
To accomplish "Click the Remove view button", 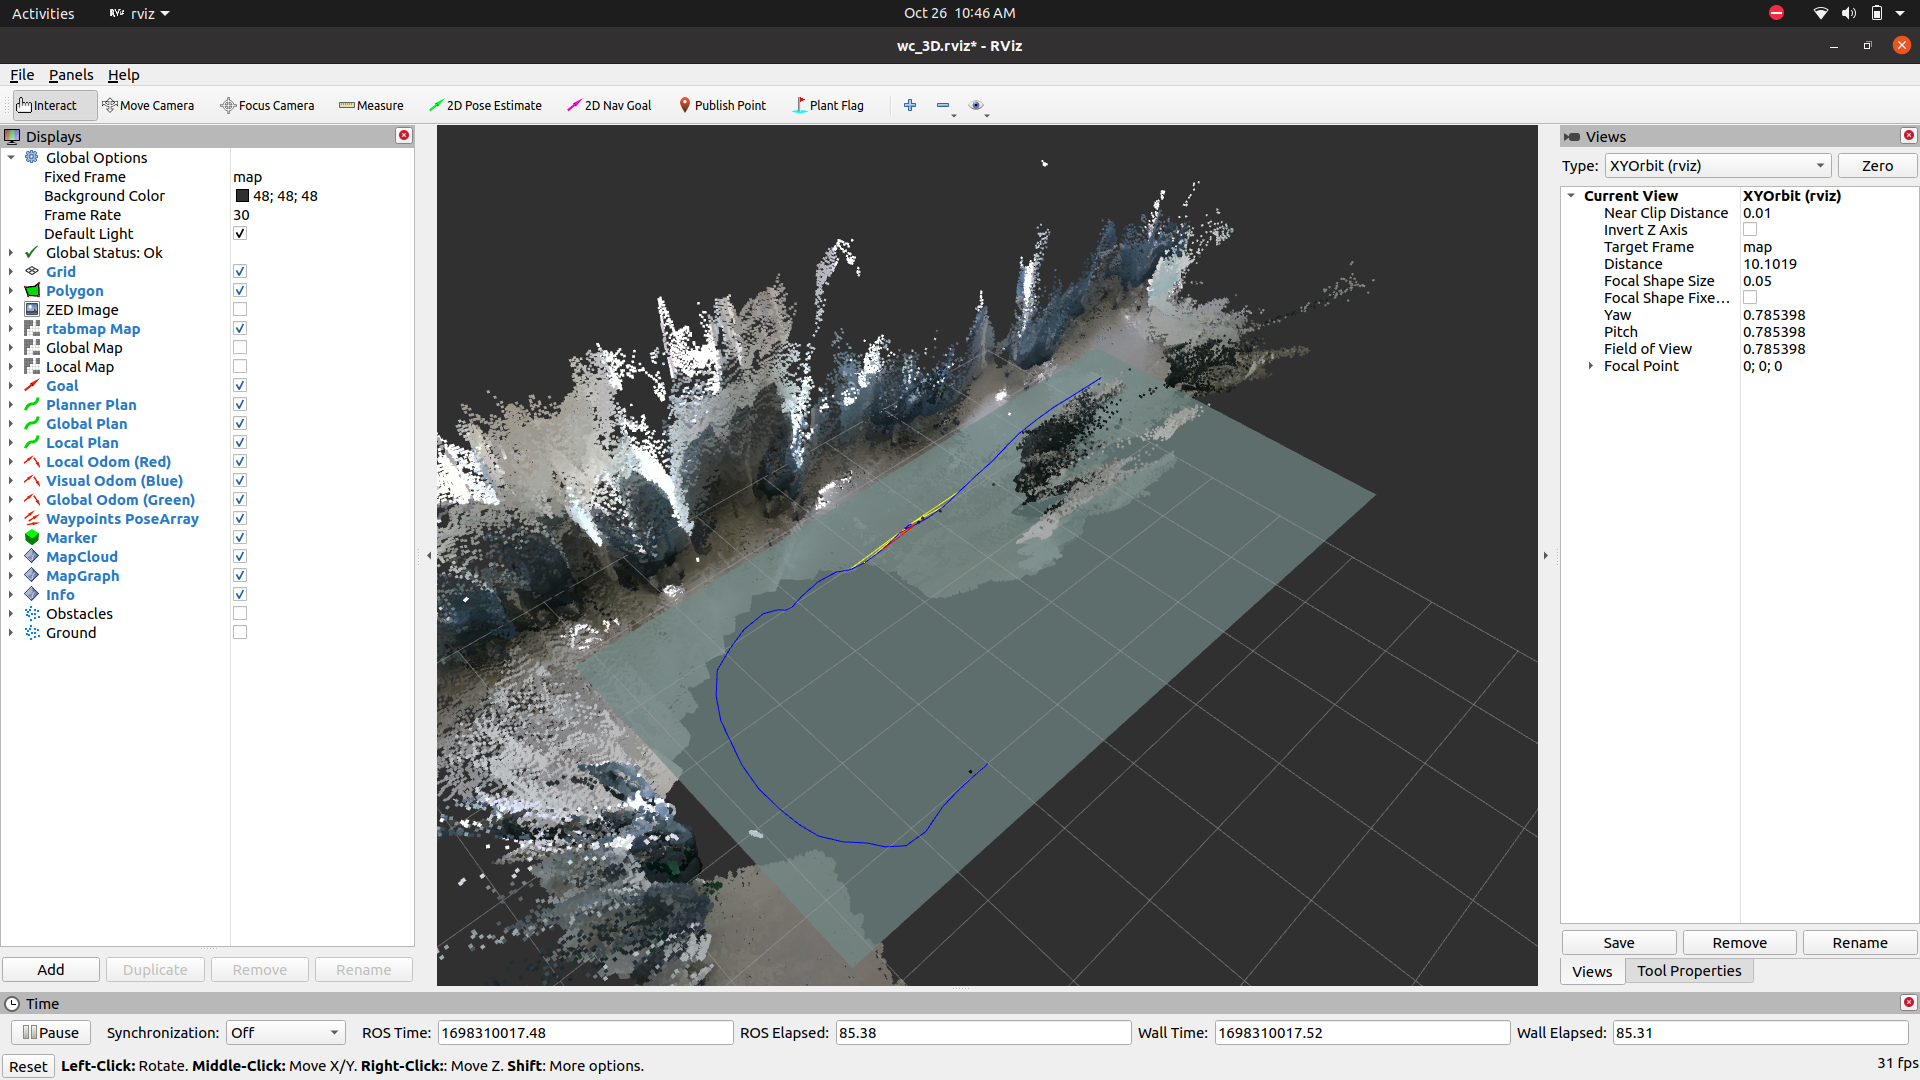I will coord(1740,943).
